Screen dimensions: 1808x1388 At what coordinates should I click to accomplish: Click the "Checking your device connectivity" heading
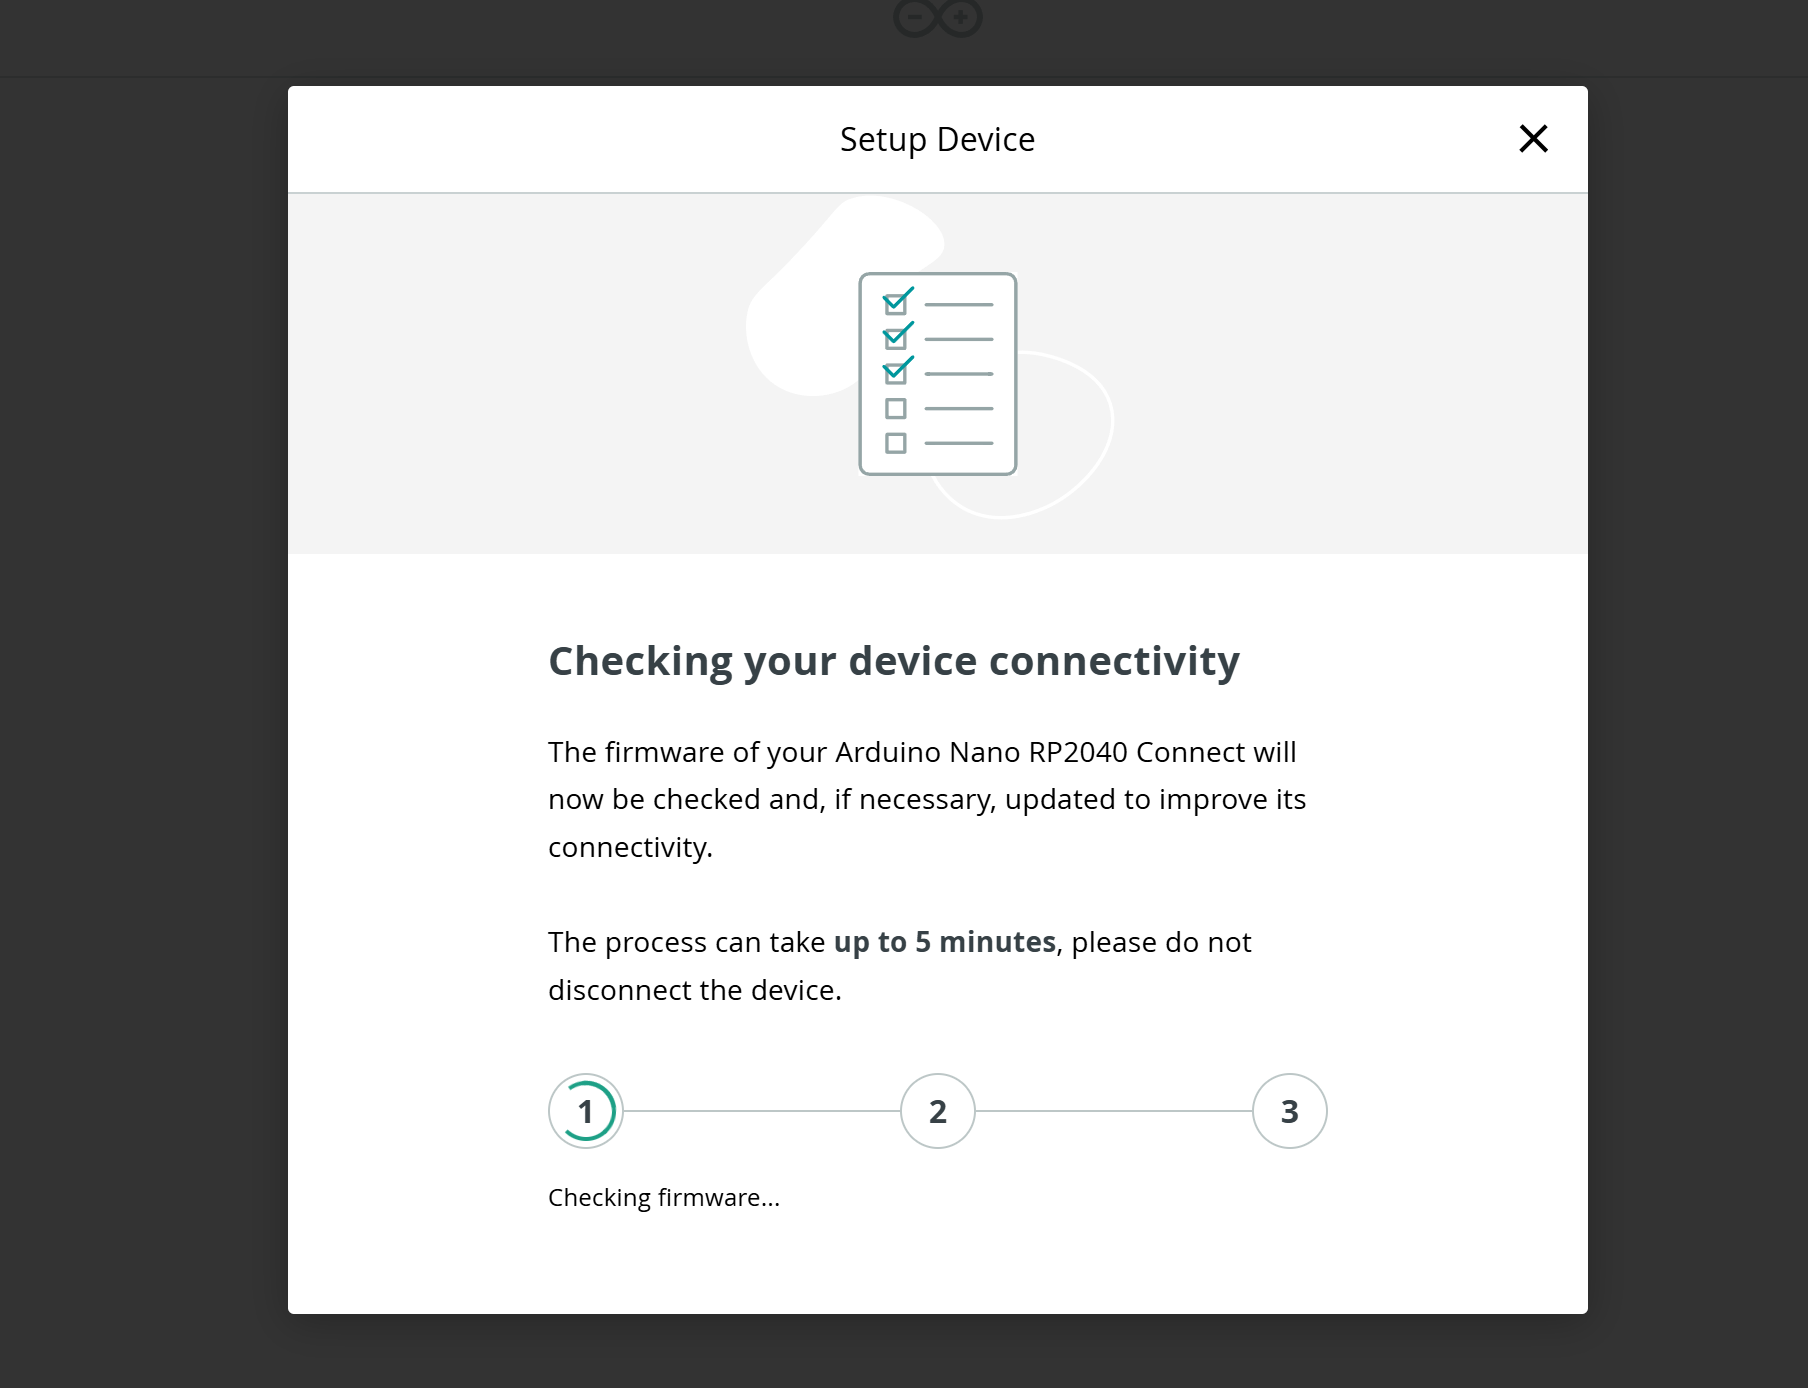coord(894,661)
